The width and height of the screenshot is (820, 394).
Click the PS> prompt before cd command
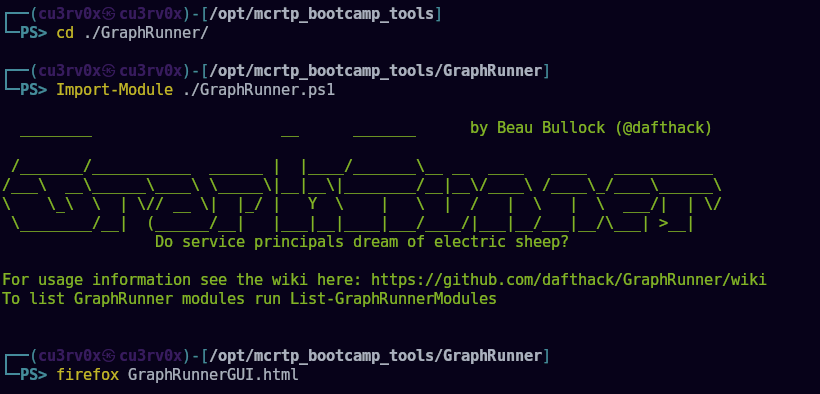coord(33,32)
